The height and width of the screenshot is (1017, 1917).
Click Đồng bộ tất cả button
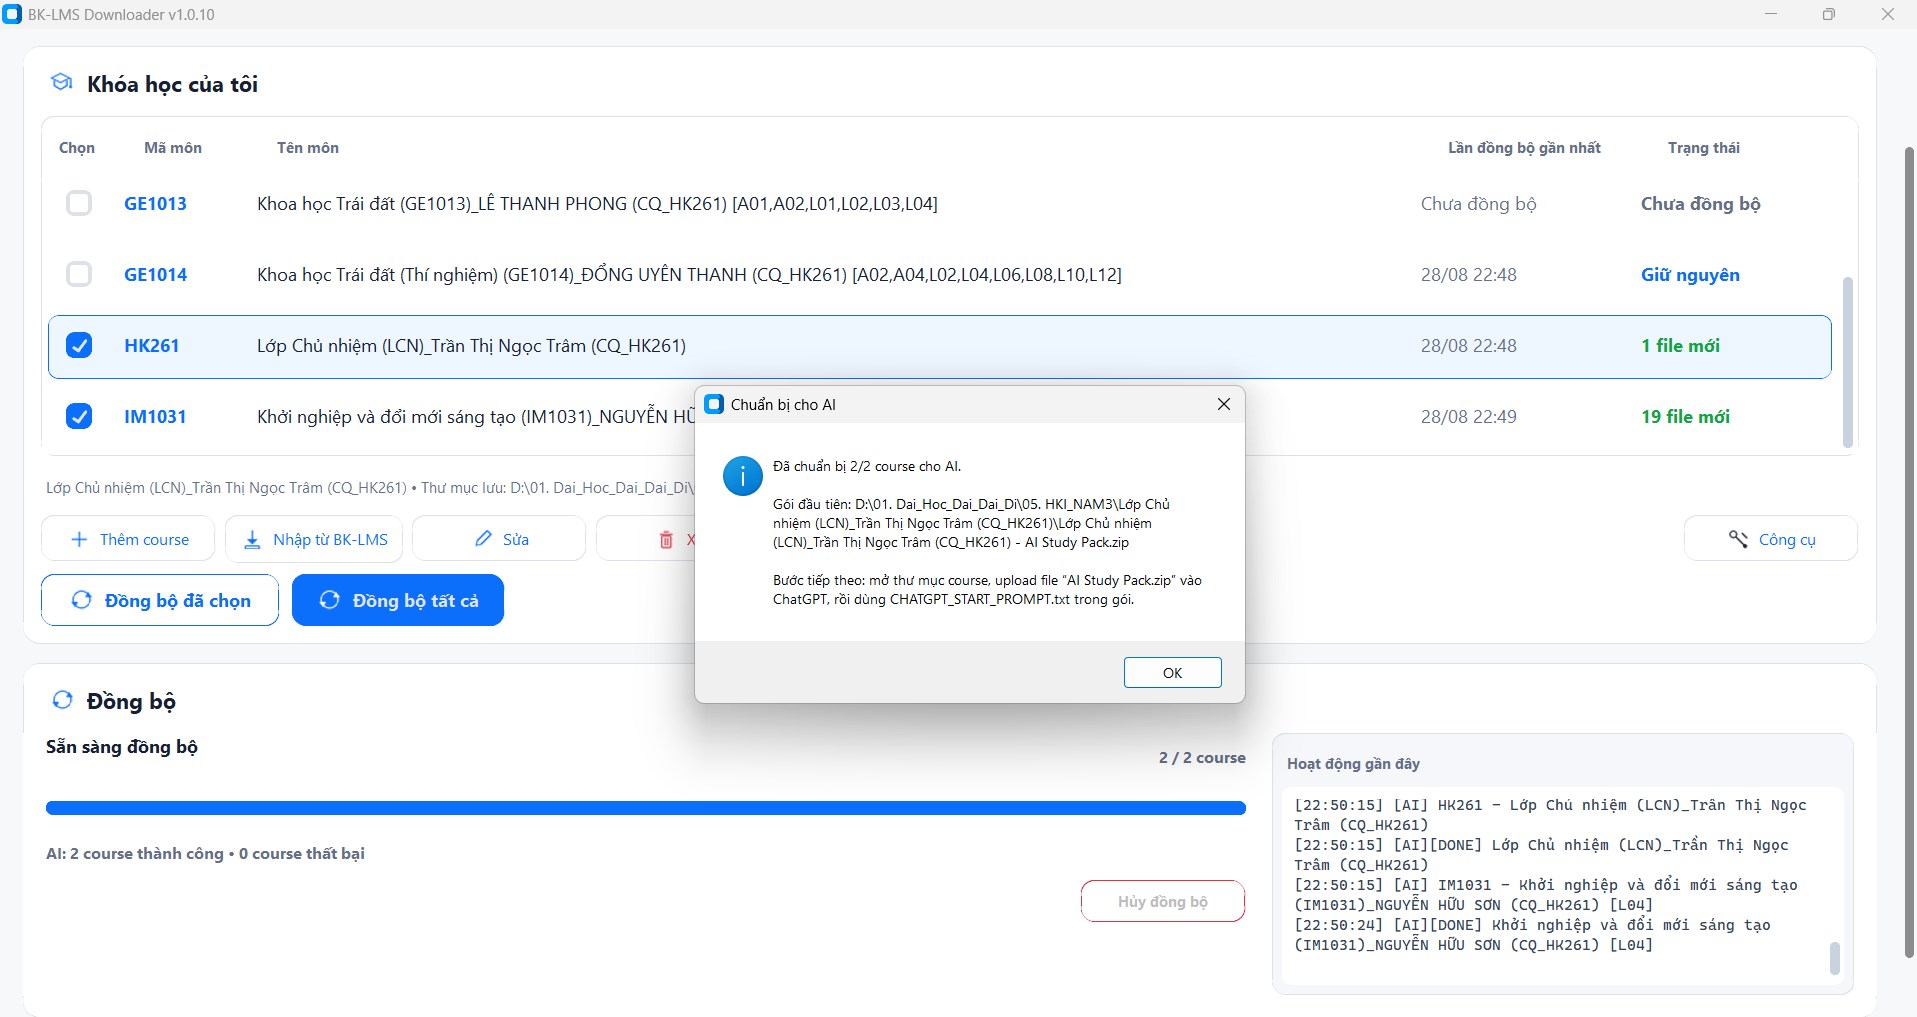click(x=398, y=600)
